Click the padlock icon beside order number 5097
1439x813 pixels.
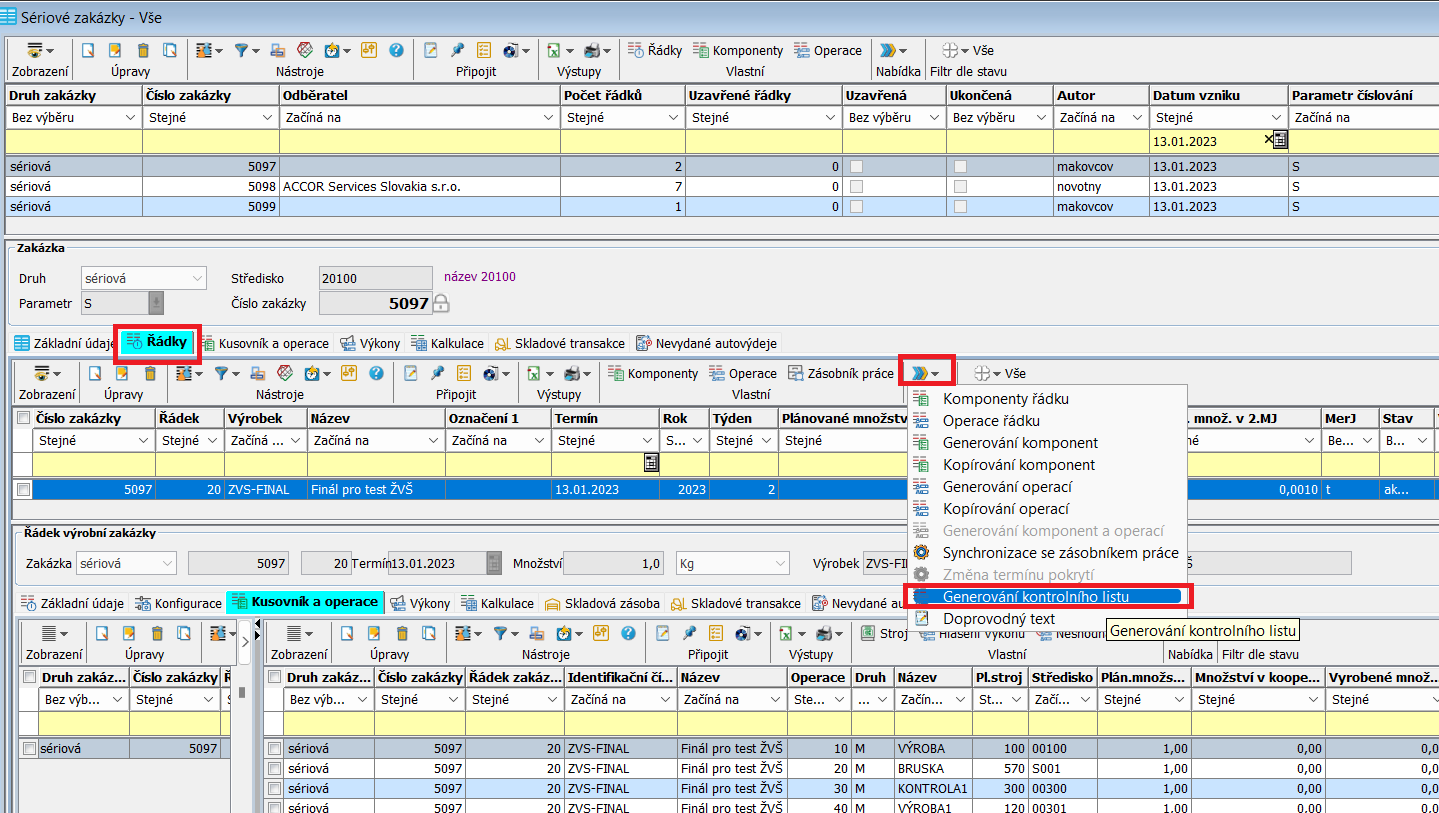point(441,303)
